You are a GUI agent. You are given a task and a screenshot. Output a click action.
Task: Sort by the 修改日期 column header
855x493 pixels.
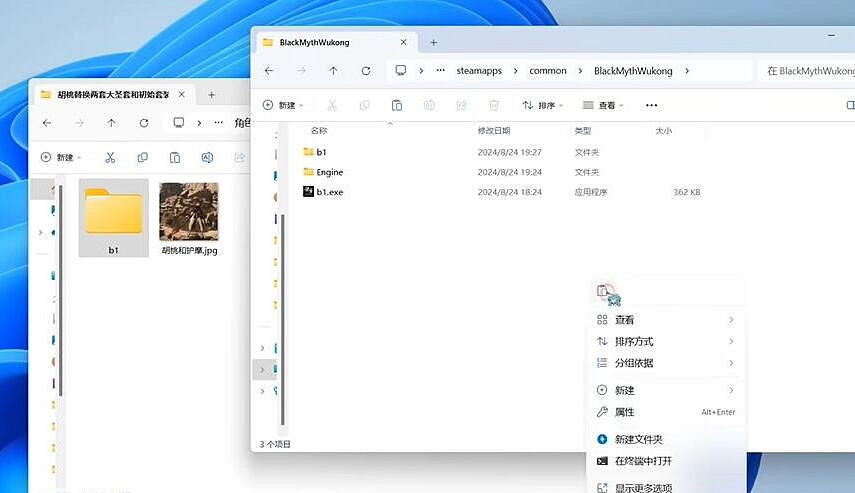coord(494,131)
